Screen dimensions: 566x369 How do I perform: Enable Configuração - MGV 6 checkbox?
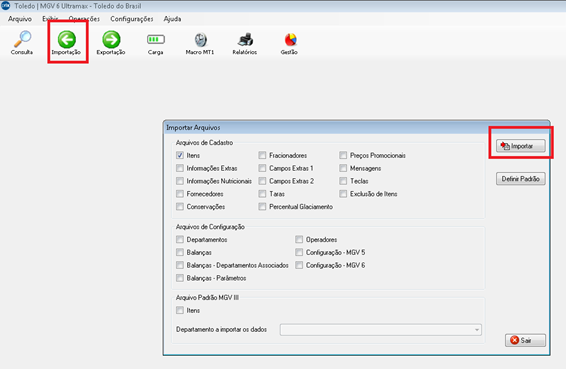click(299, 265)
